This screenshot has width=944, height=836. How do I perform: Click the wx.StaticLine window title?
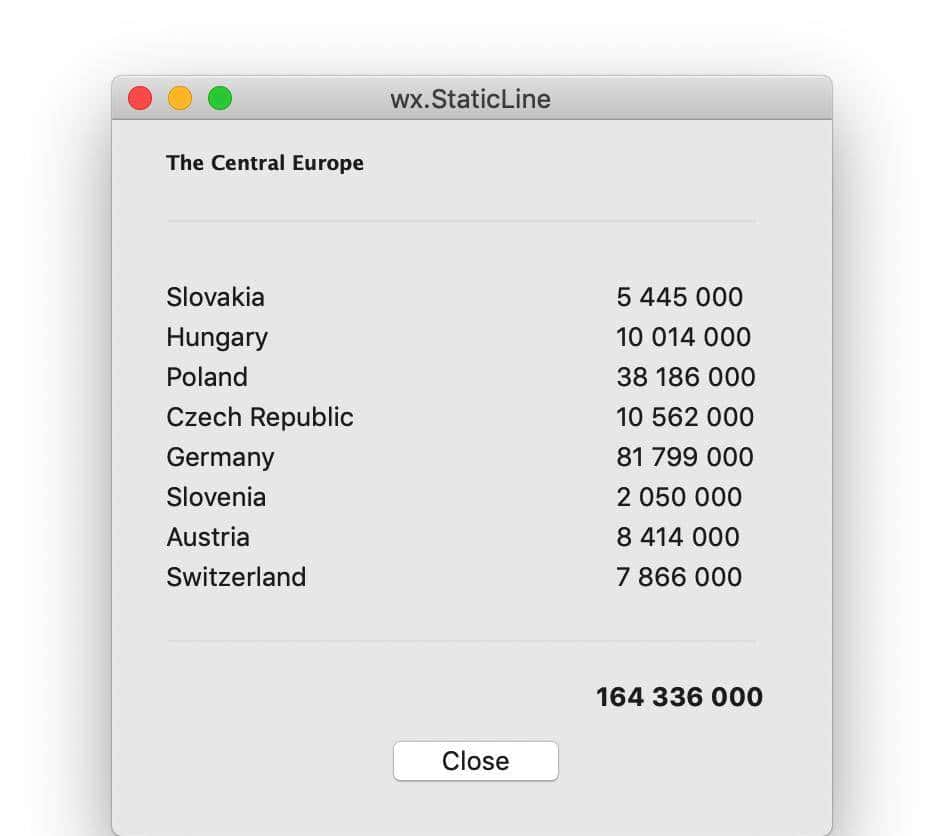click(470, 99)
